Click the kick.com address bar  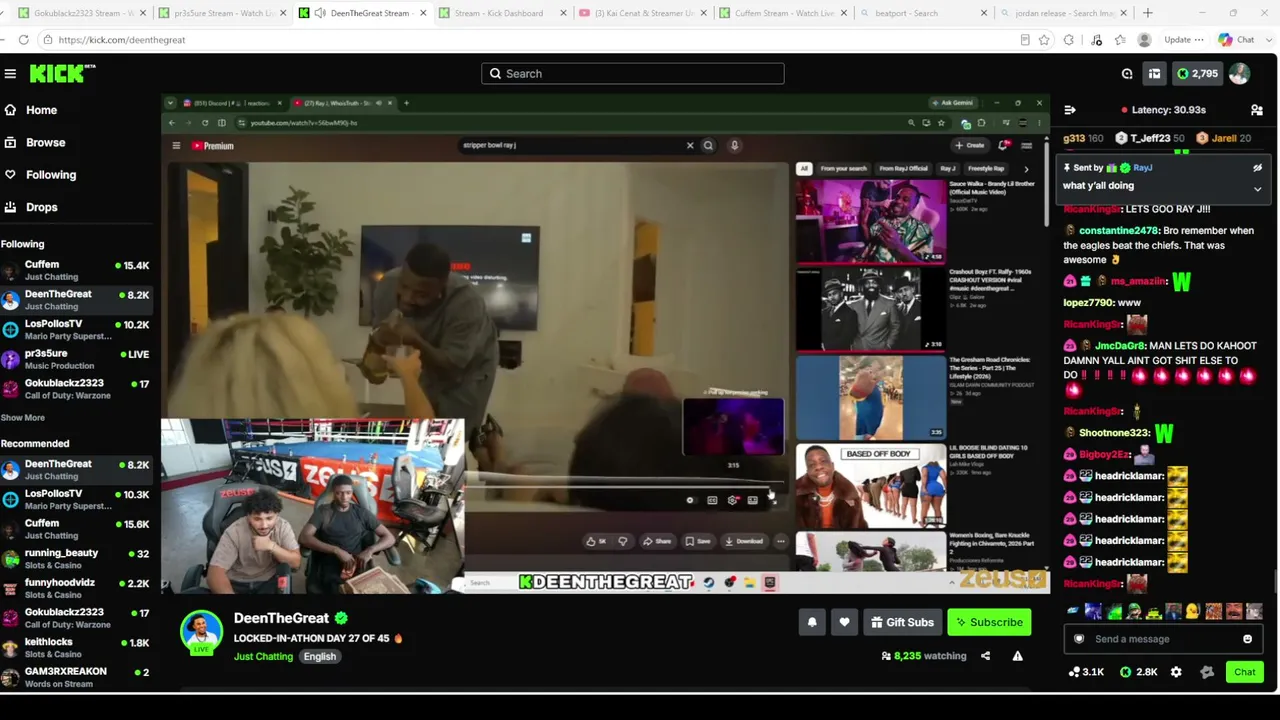(x=530, y=40)
